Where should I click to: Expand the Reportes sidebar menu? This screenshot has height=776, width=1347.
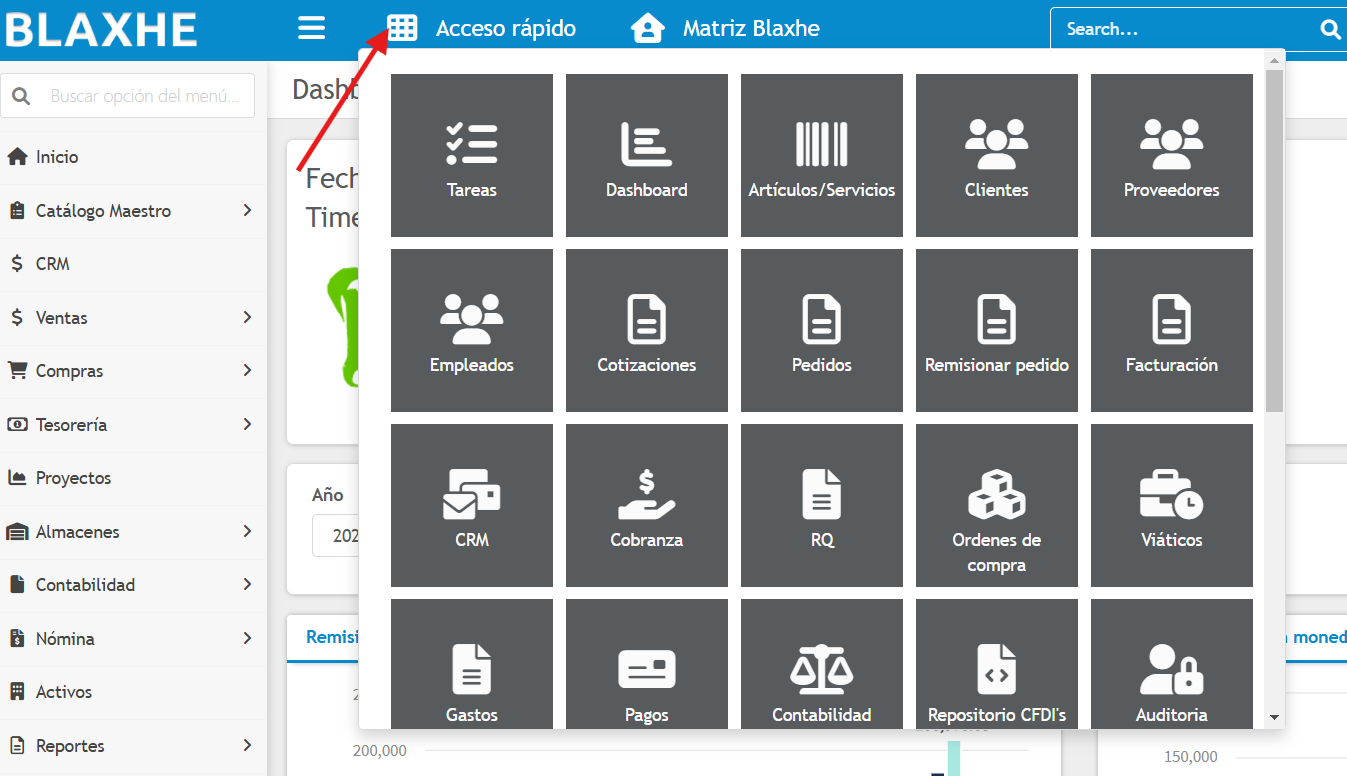click(133, 746)
